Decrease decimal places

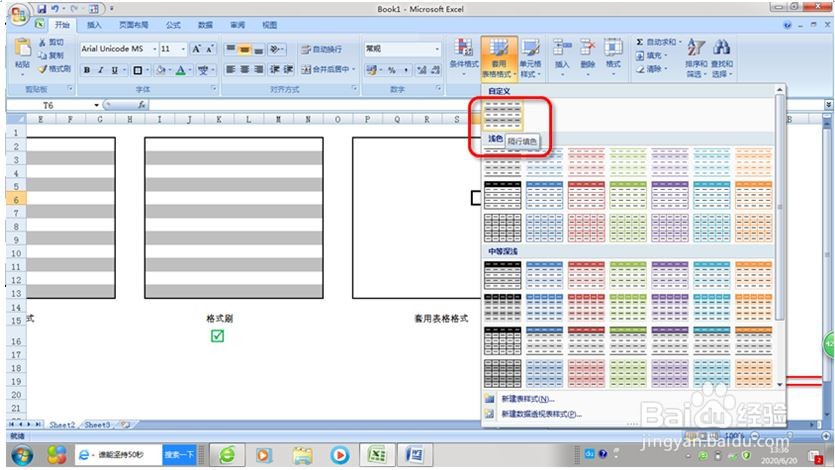[436, 70]
